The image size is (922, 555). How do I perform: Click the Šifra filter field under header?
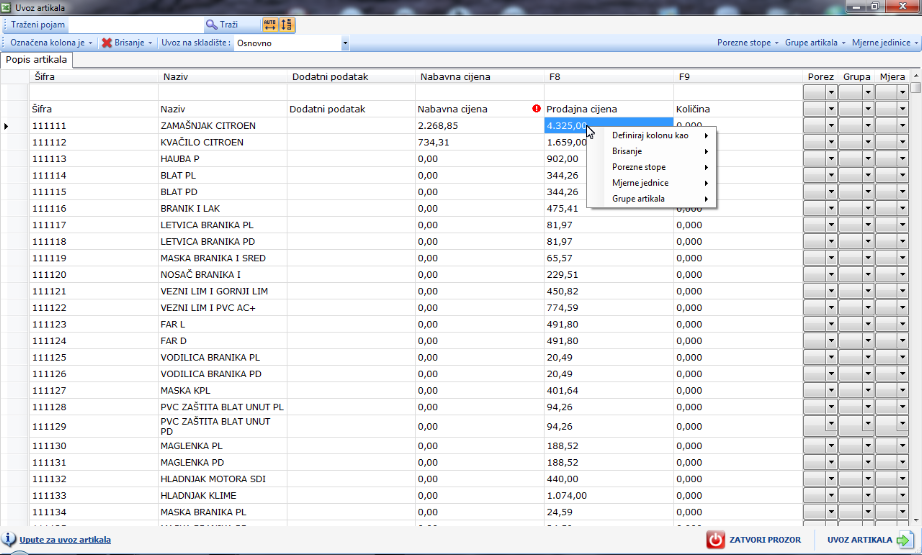pos(93,92)
